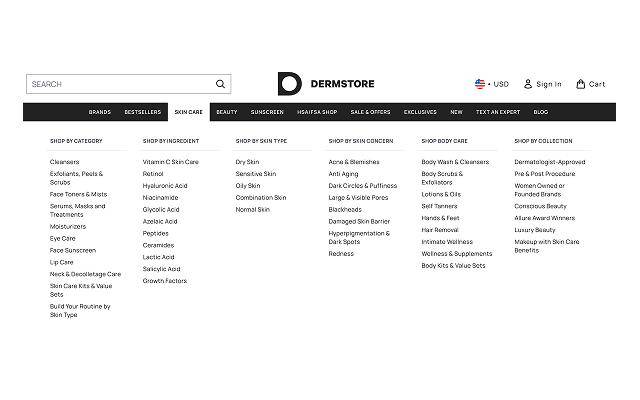Viewport: 640px width, 400px height.
Task: Select Glycolic Acid ingredient
Action: click(161, 209)
